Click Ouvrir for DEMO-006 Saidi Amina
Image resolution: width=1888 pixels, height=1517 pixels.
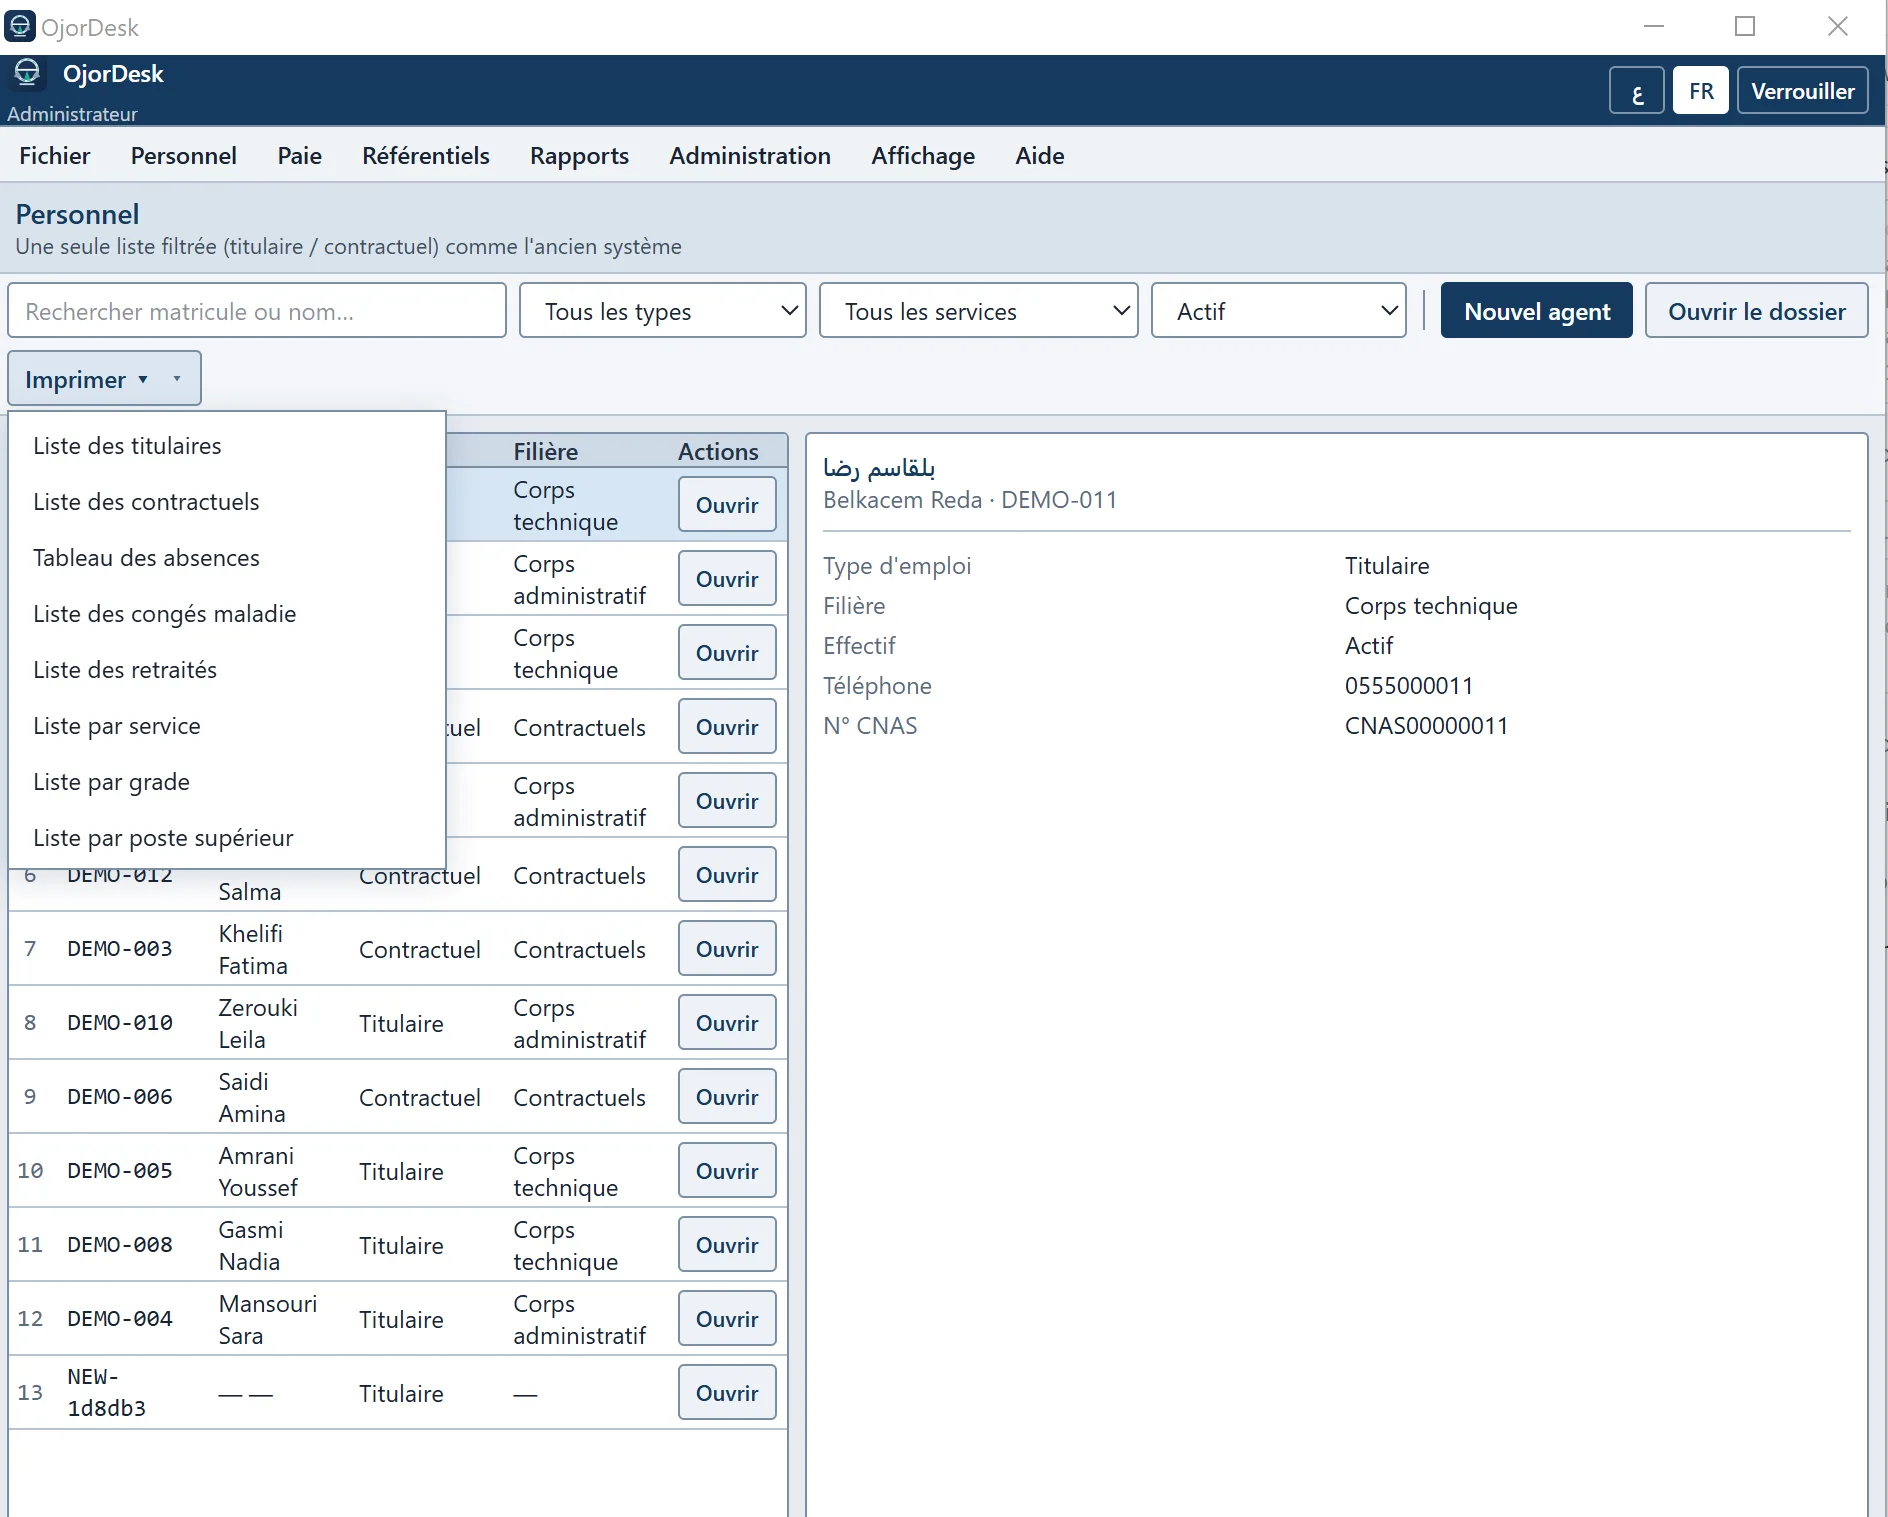tap(727, 1097)
